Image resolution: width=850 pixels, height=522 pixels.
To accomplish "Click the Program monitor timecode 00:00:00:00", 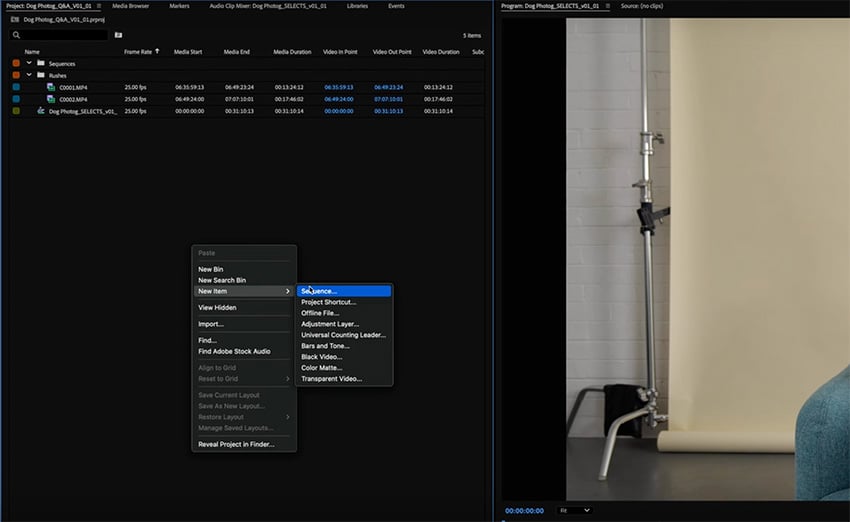I will coord(524,511).
